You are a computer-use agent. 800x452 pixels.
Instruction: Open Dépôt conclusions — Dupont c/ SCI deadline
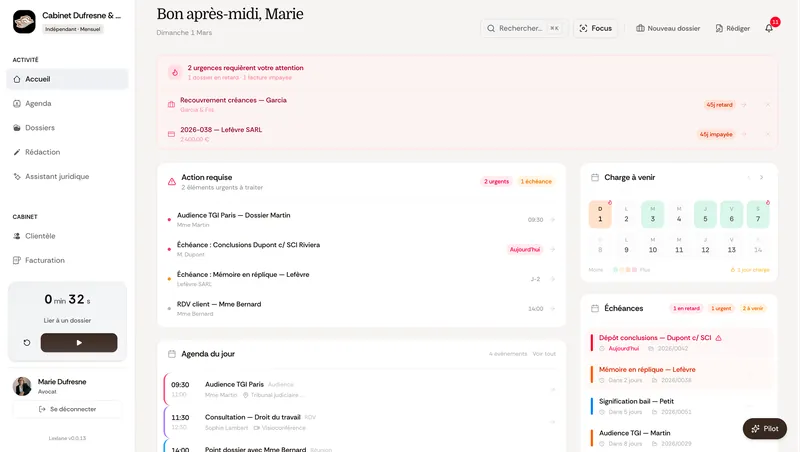click(x=680, y=343)
